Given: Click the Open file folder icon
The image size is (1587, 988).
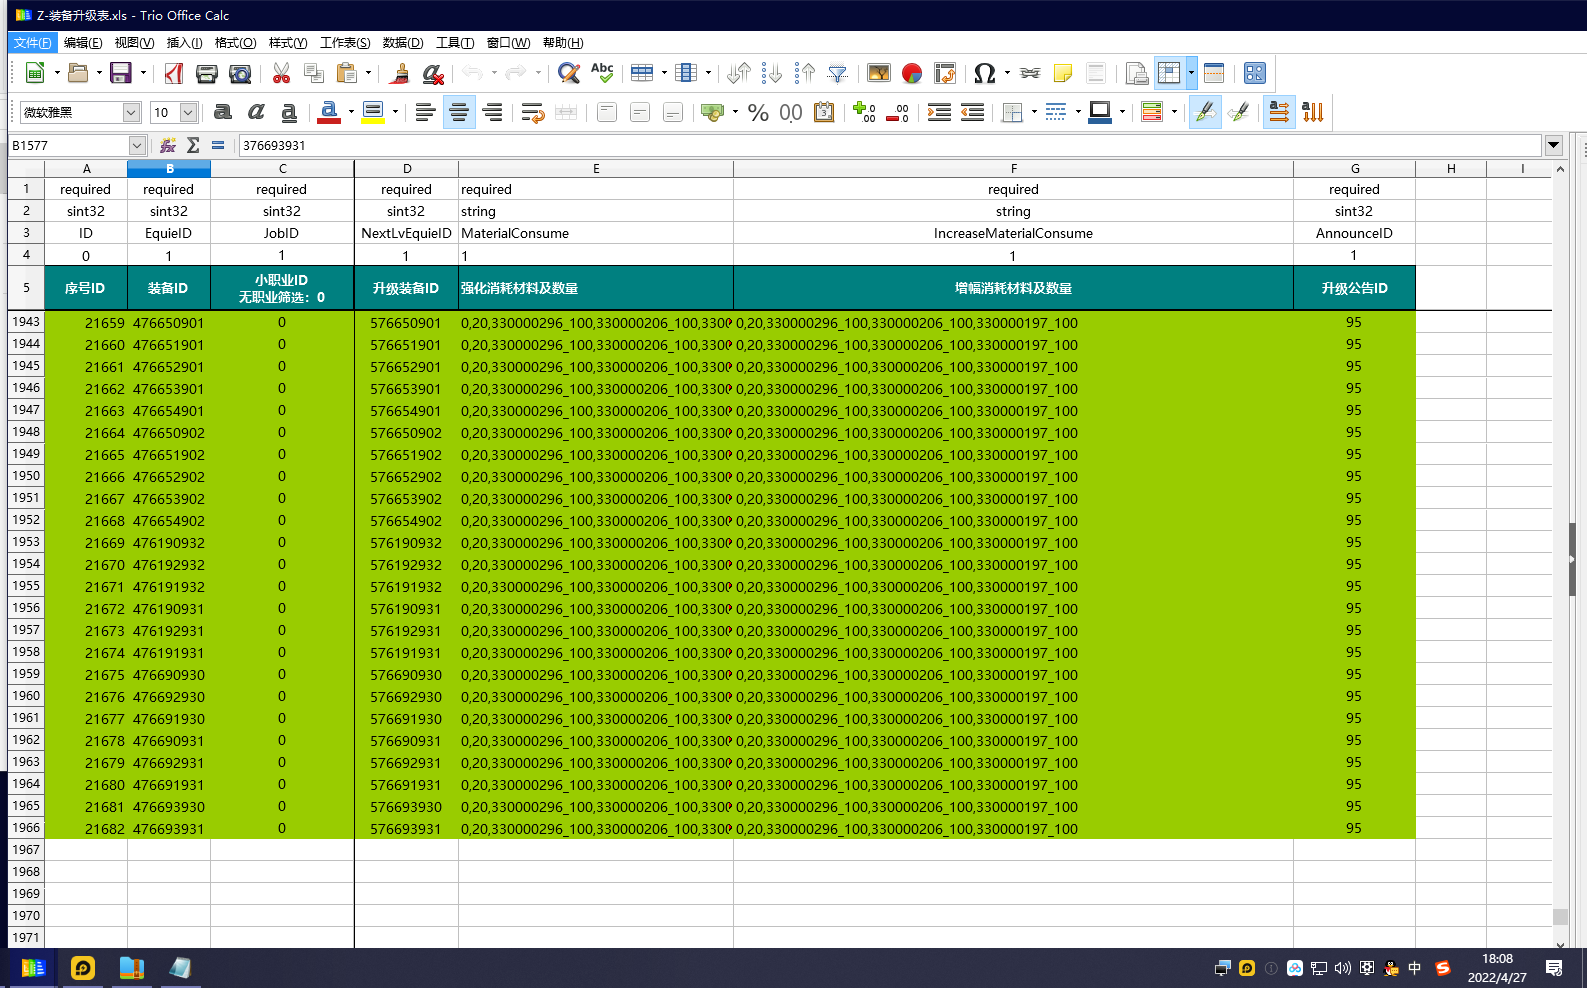Looking at the screenshot, I should [78, 73].
